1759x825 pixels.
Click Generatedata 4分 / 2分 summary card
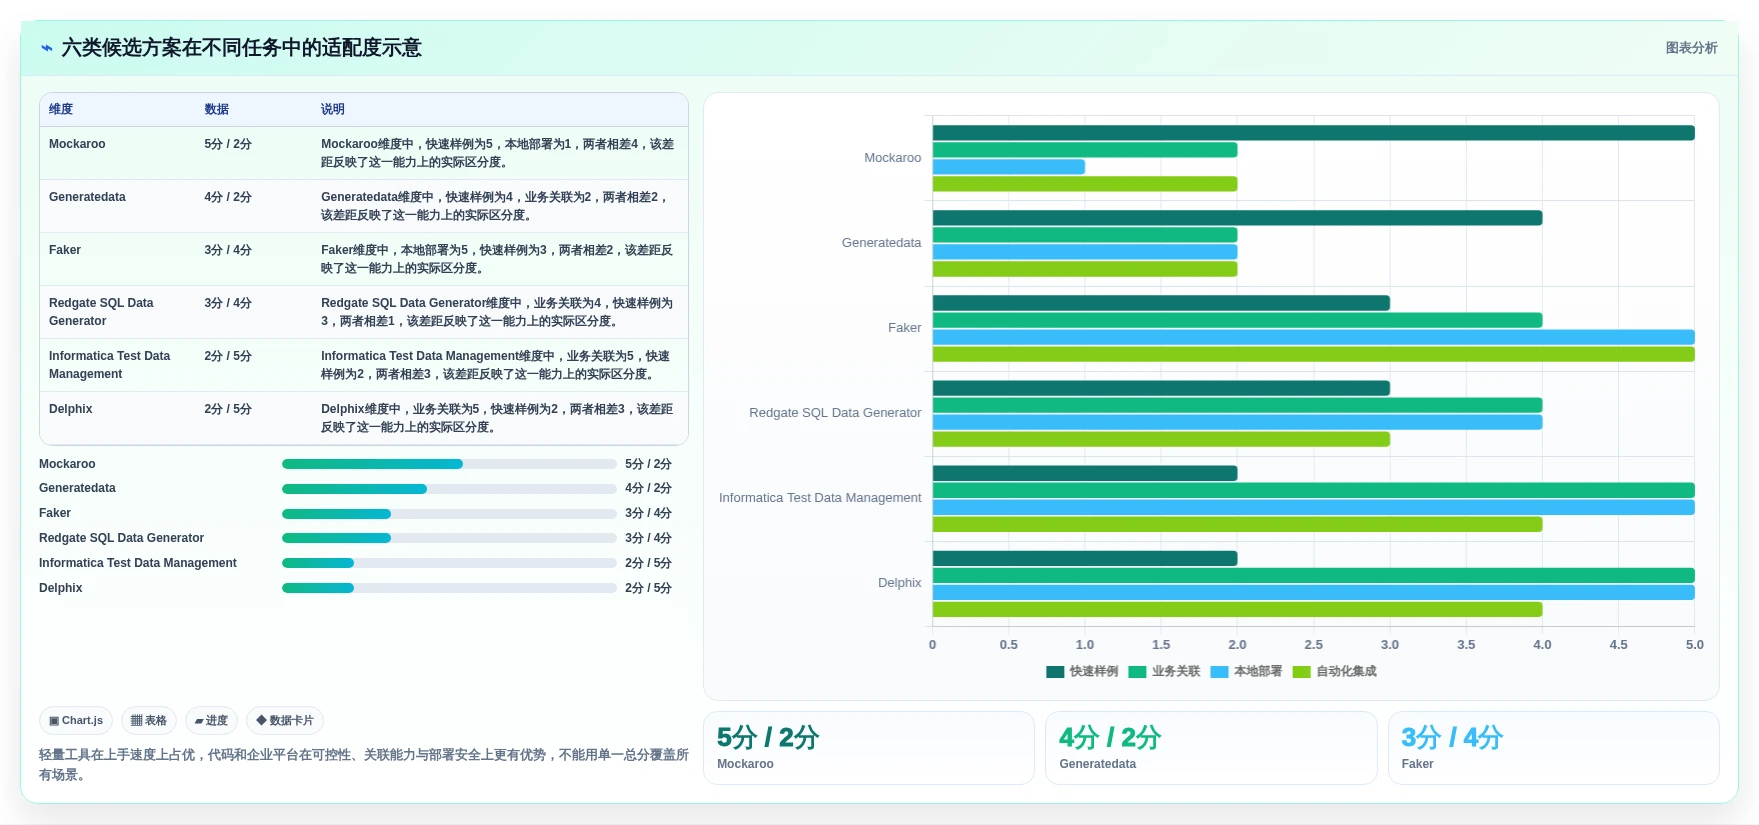click(1211, 748)
